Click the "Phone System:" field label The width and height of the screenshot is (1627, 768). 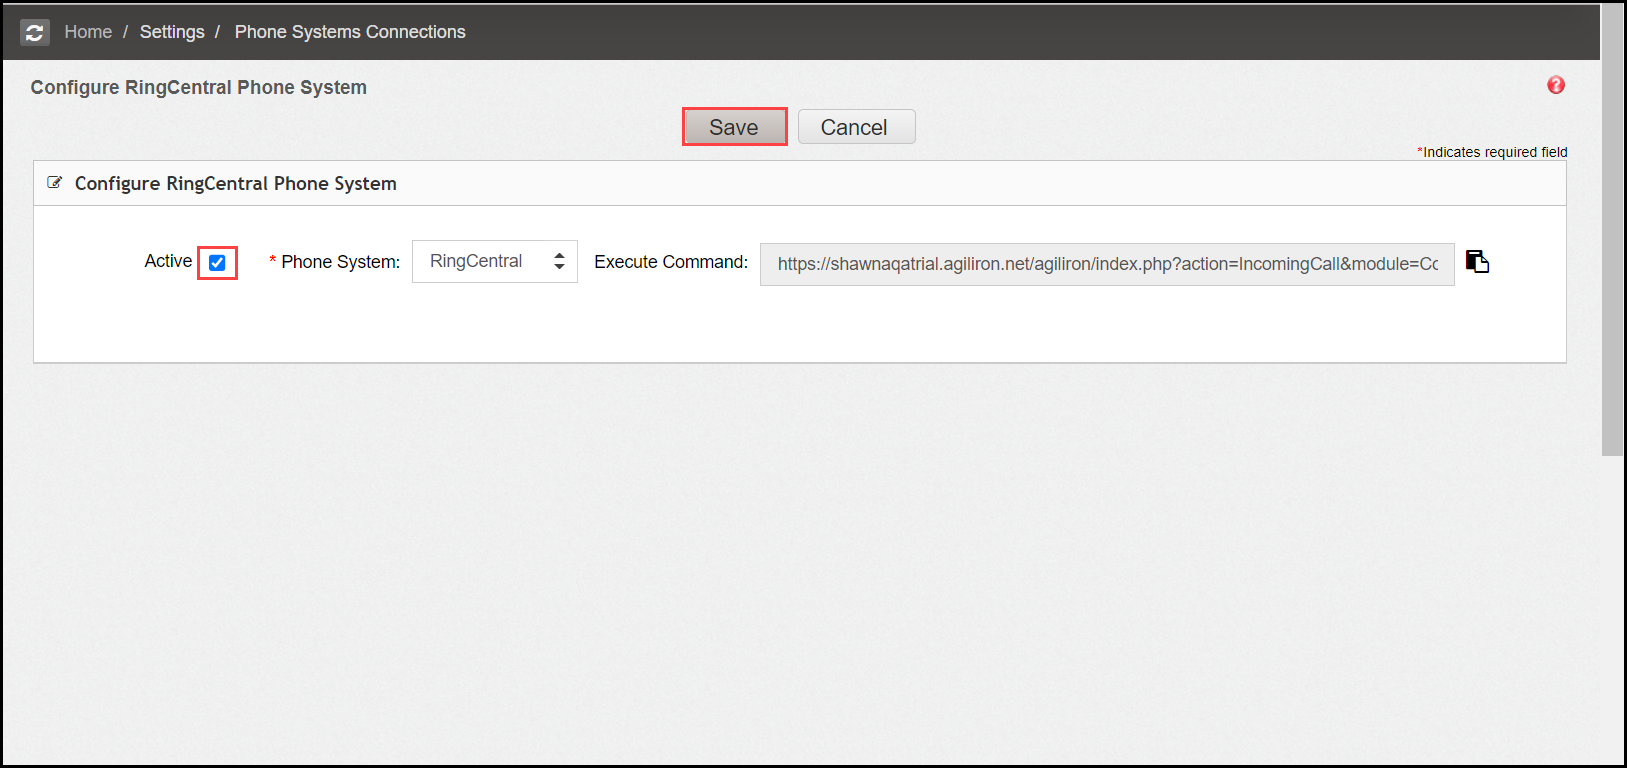(x=340, y=262)
